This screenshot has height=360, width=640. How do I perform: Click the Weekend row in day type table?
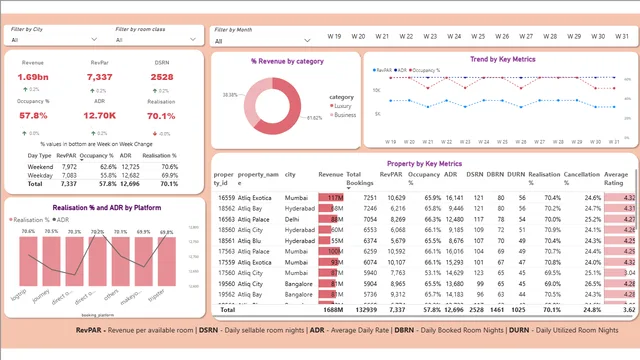click(x=103, y=167)
